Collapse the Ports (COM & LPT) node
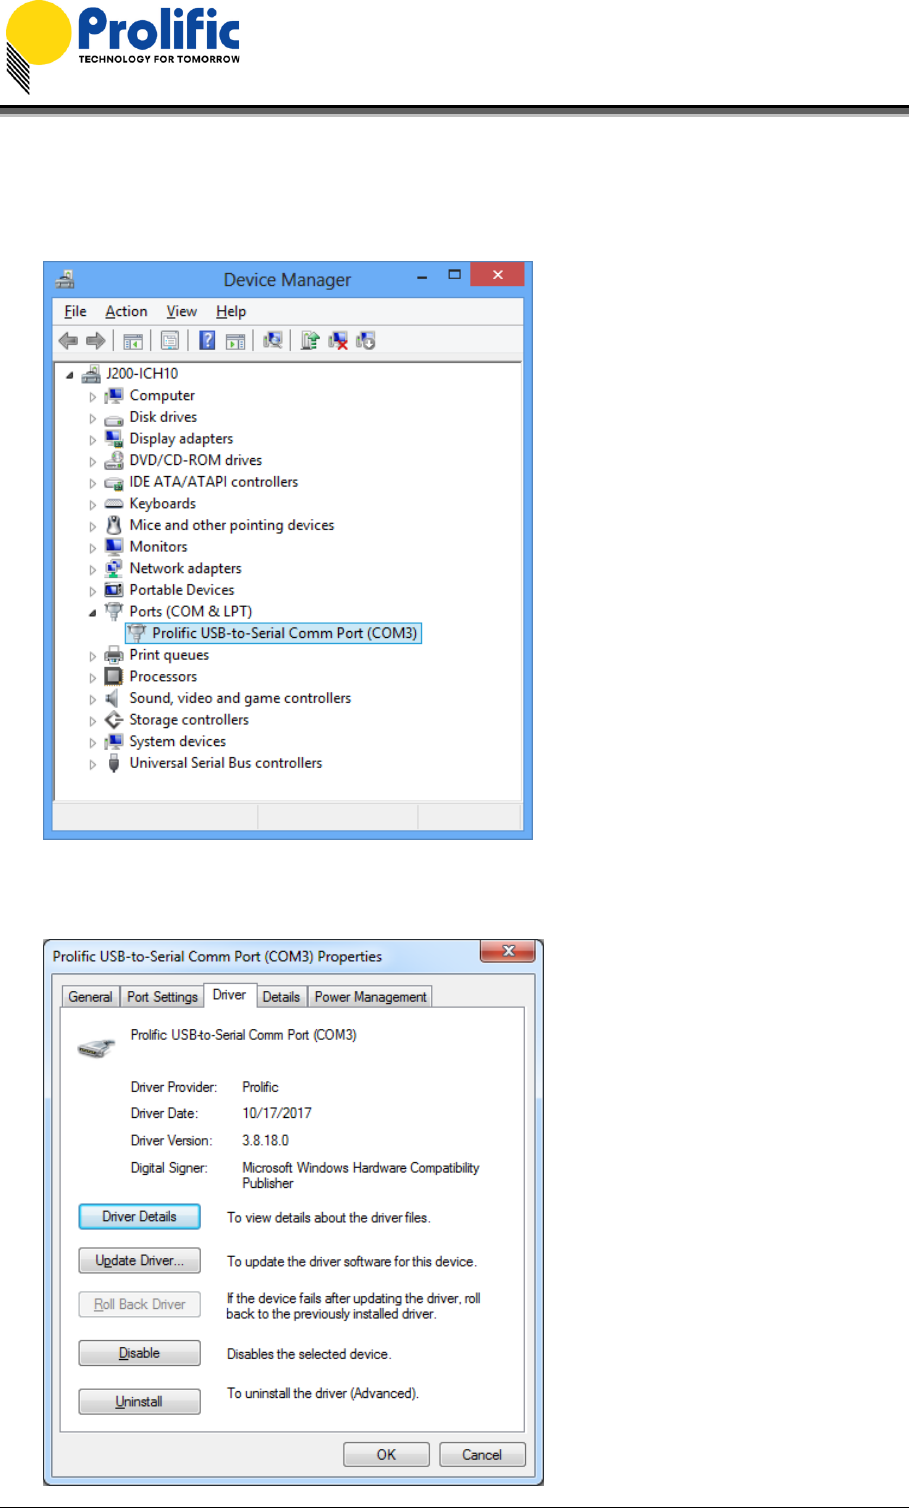 pyautogui.click(x=93, y=613)
